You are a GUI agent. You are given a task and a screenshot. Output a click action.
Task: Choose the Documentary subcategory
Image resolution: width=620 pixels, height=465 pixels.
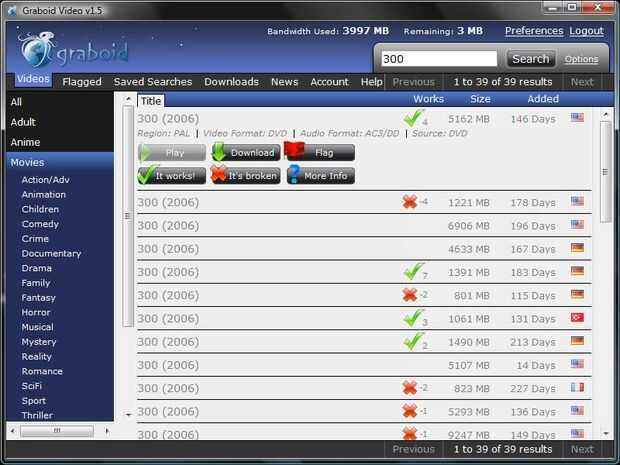51,253
